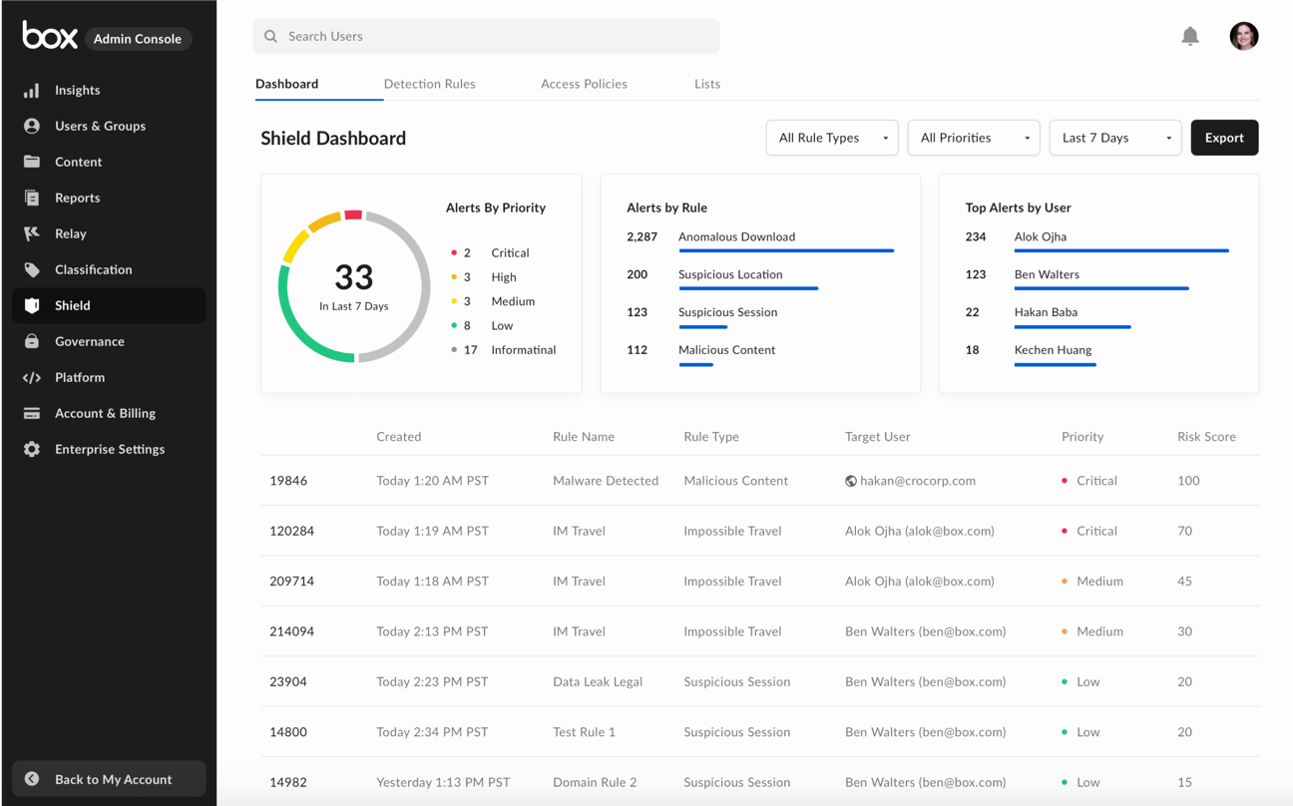Viewport: 1293px width, 806px height.
Task: Click the search magnifier icon
Action: tap(271, 36)
